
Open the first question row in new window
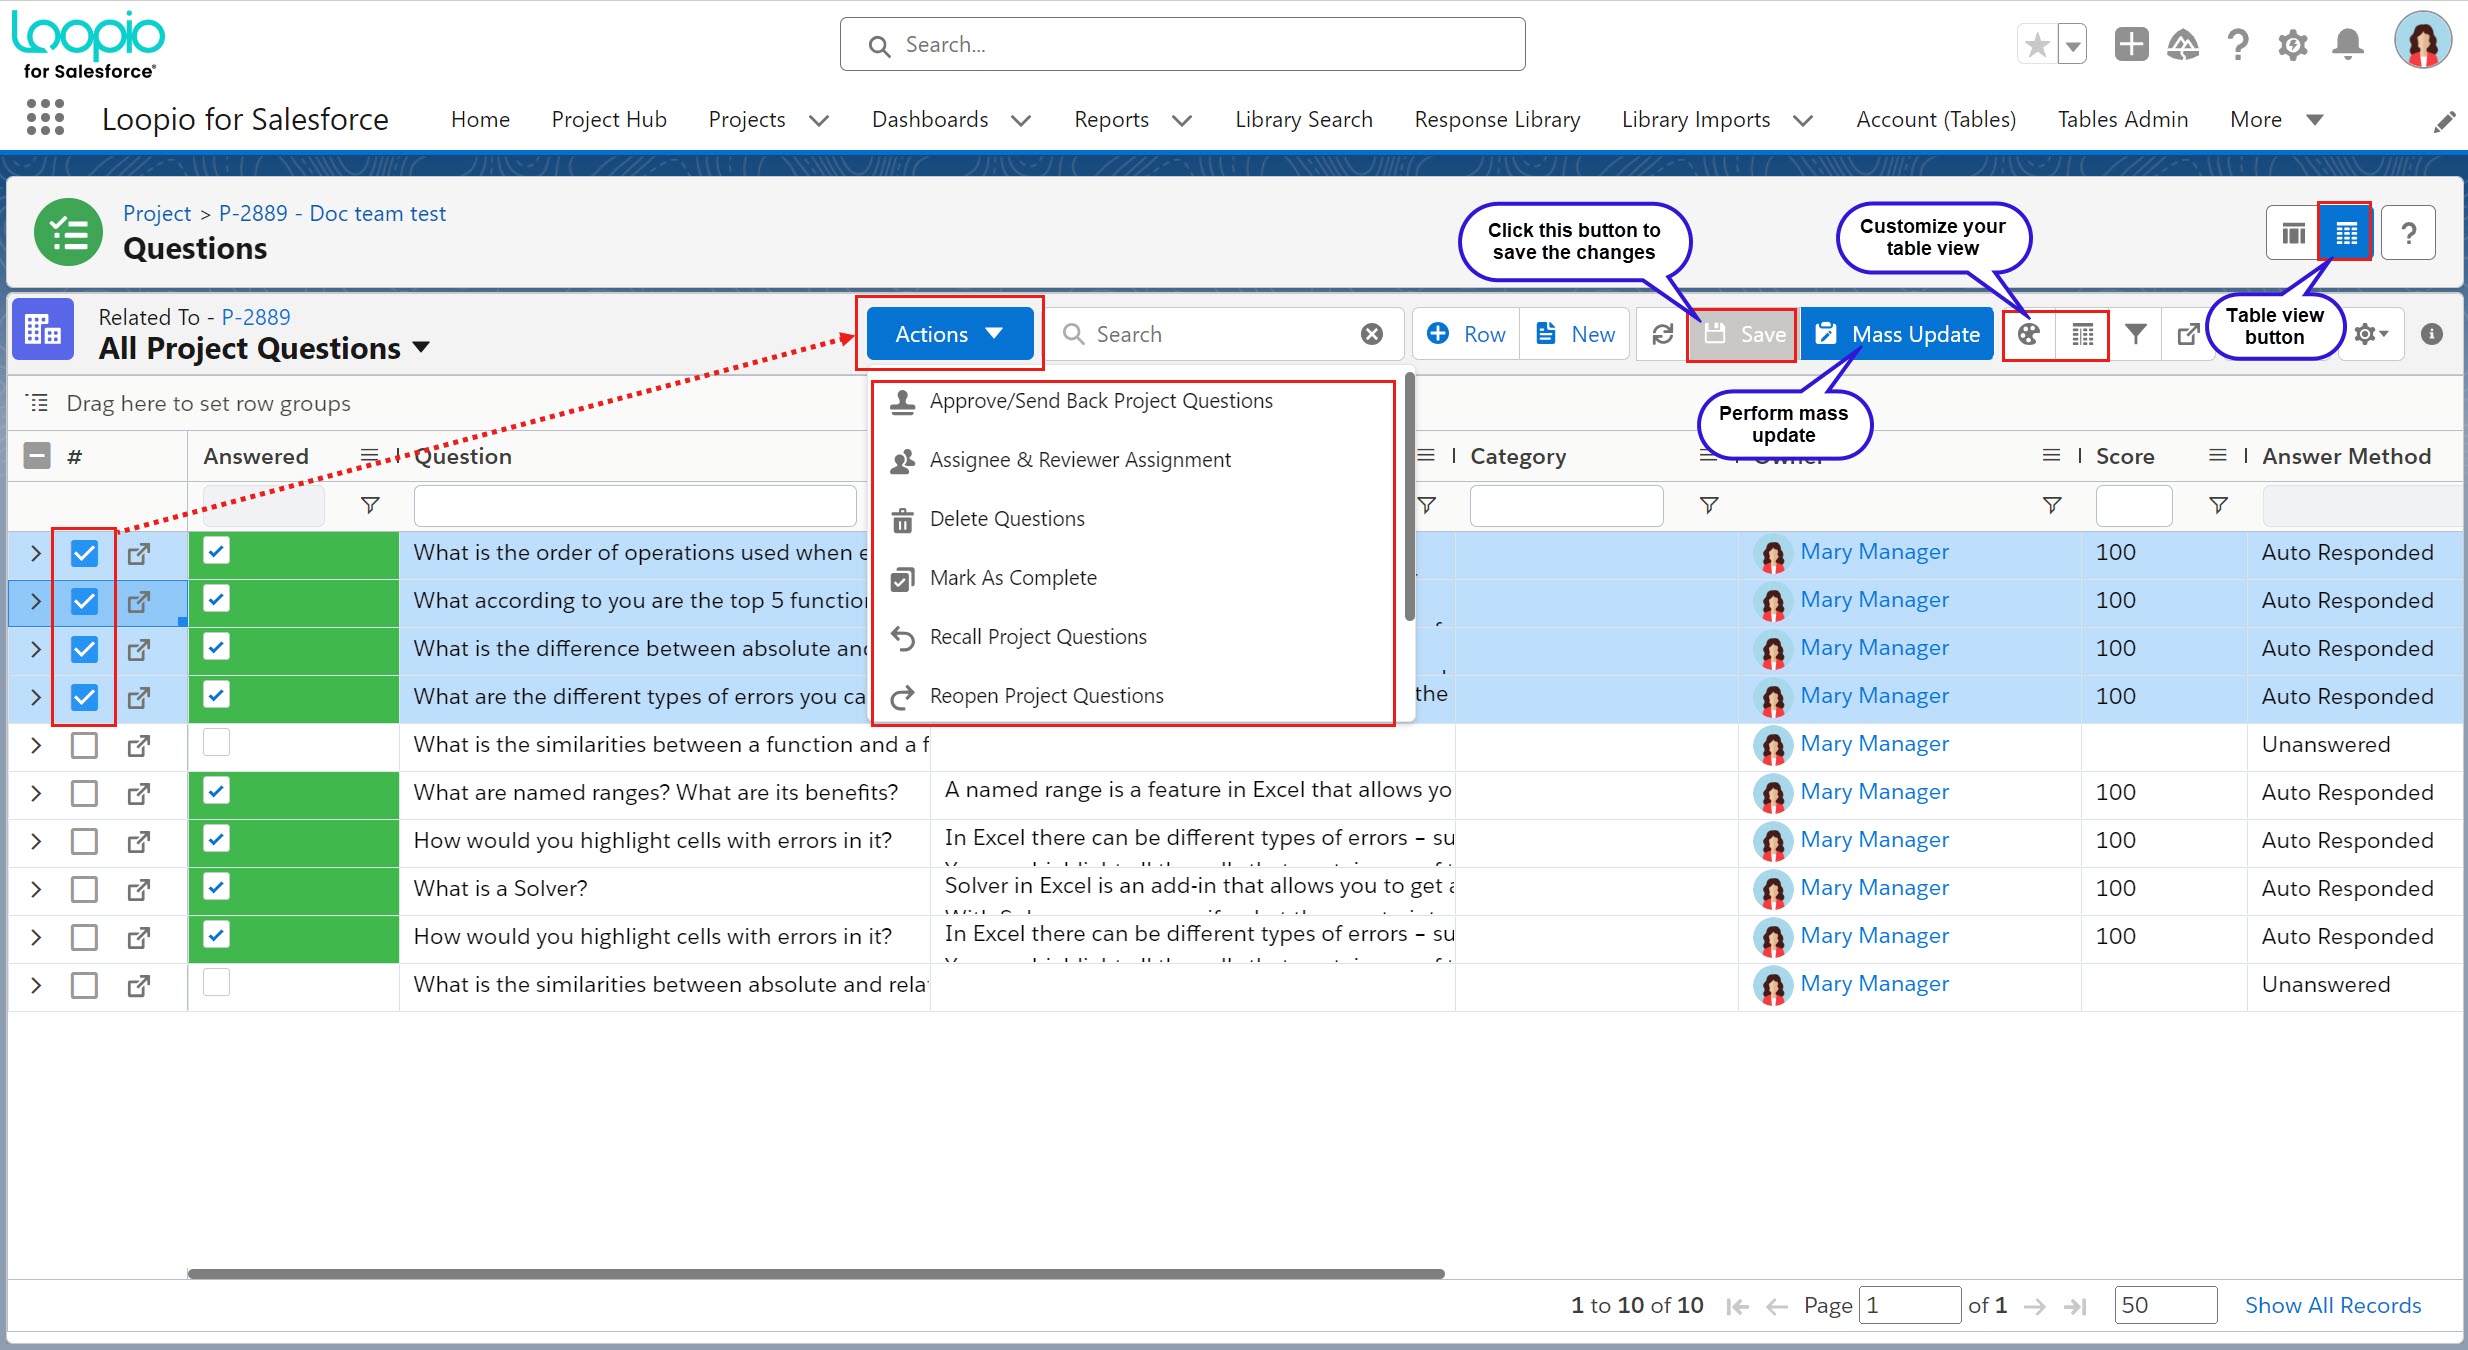click(x=139, y=553)
